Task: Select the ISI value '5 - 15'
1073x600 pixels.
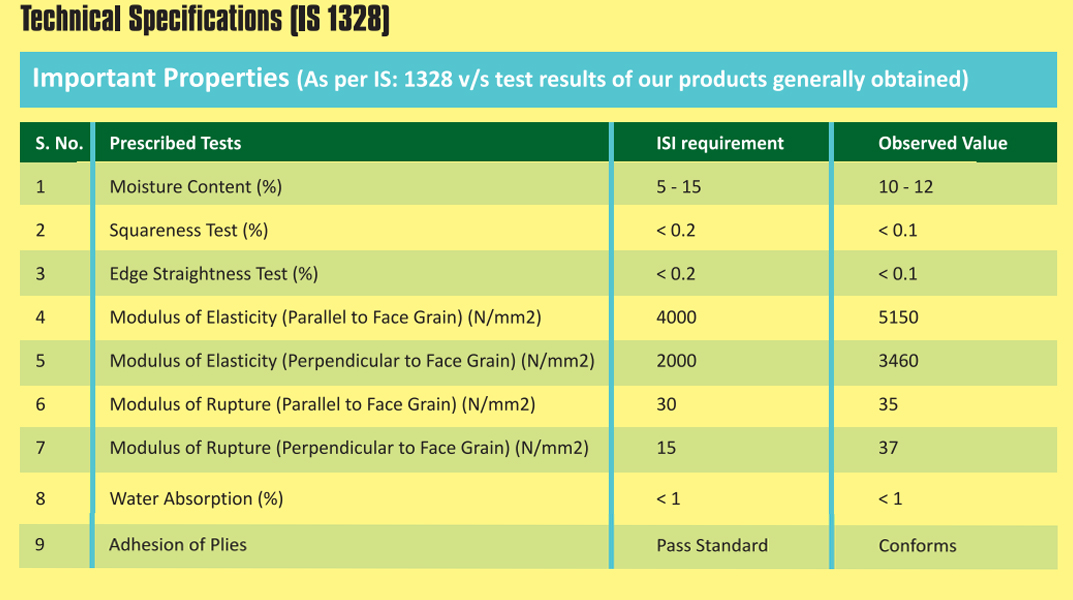Action: click(679, 187)
